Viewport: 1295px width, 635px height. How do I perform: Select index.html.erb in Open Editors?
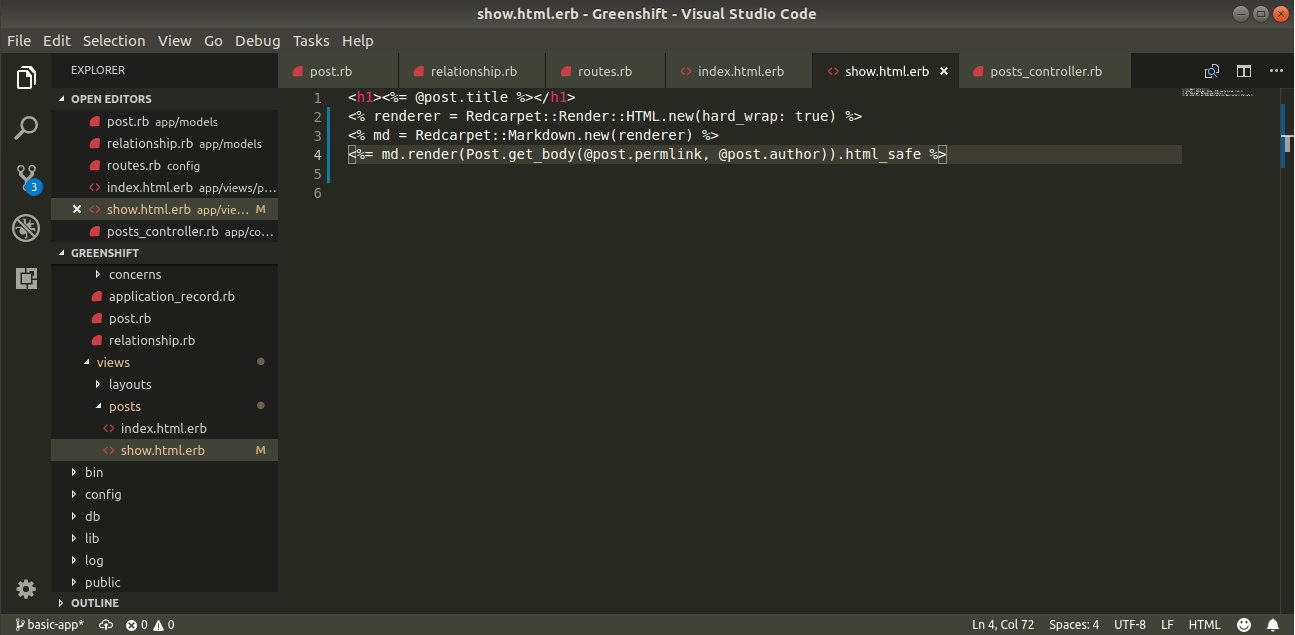pos(165,187)
